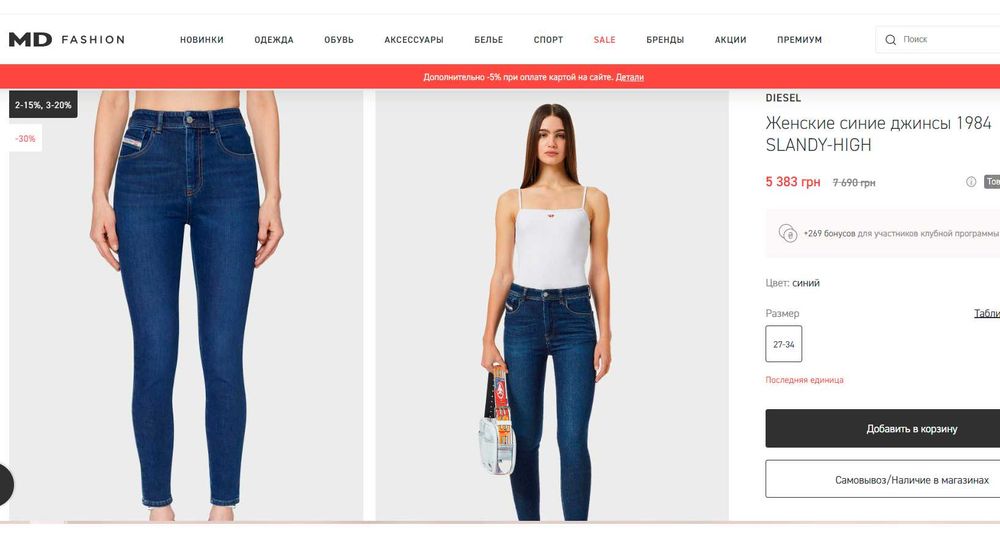Open the АКСЕССУАРЫ category menu

coord(414,40)
